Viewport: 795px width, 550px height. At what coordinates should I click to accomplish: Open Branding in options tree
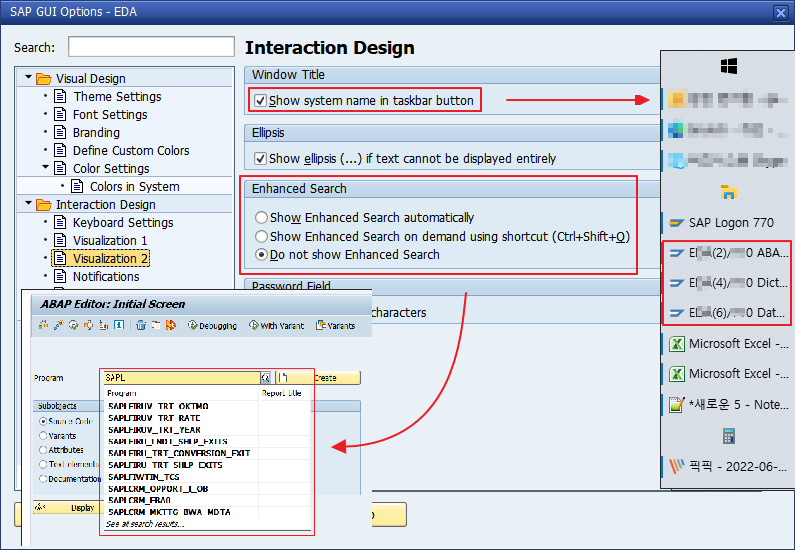[96, 133]
